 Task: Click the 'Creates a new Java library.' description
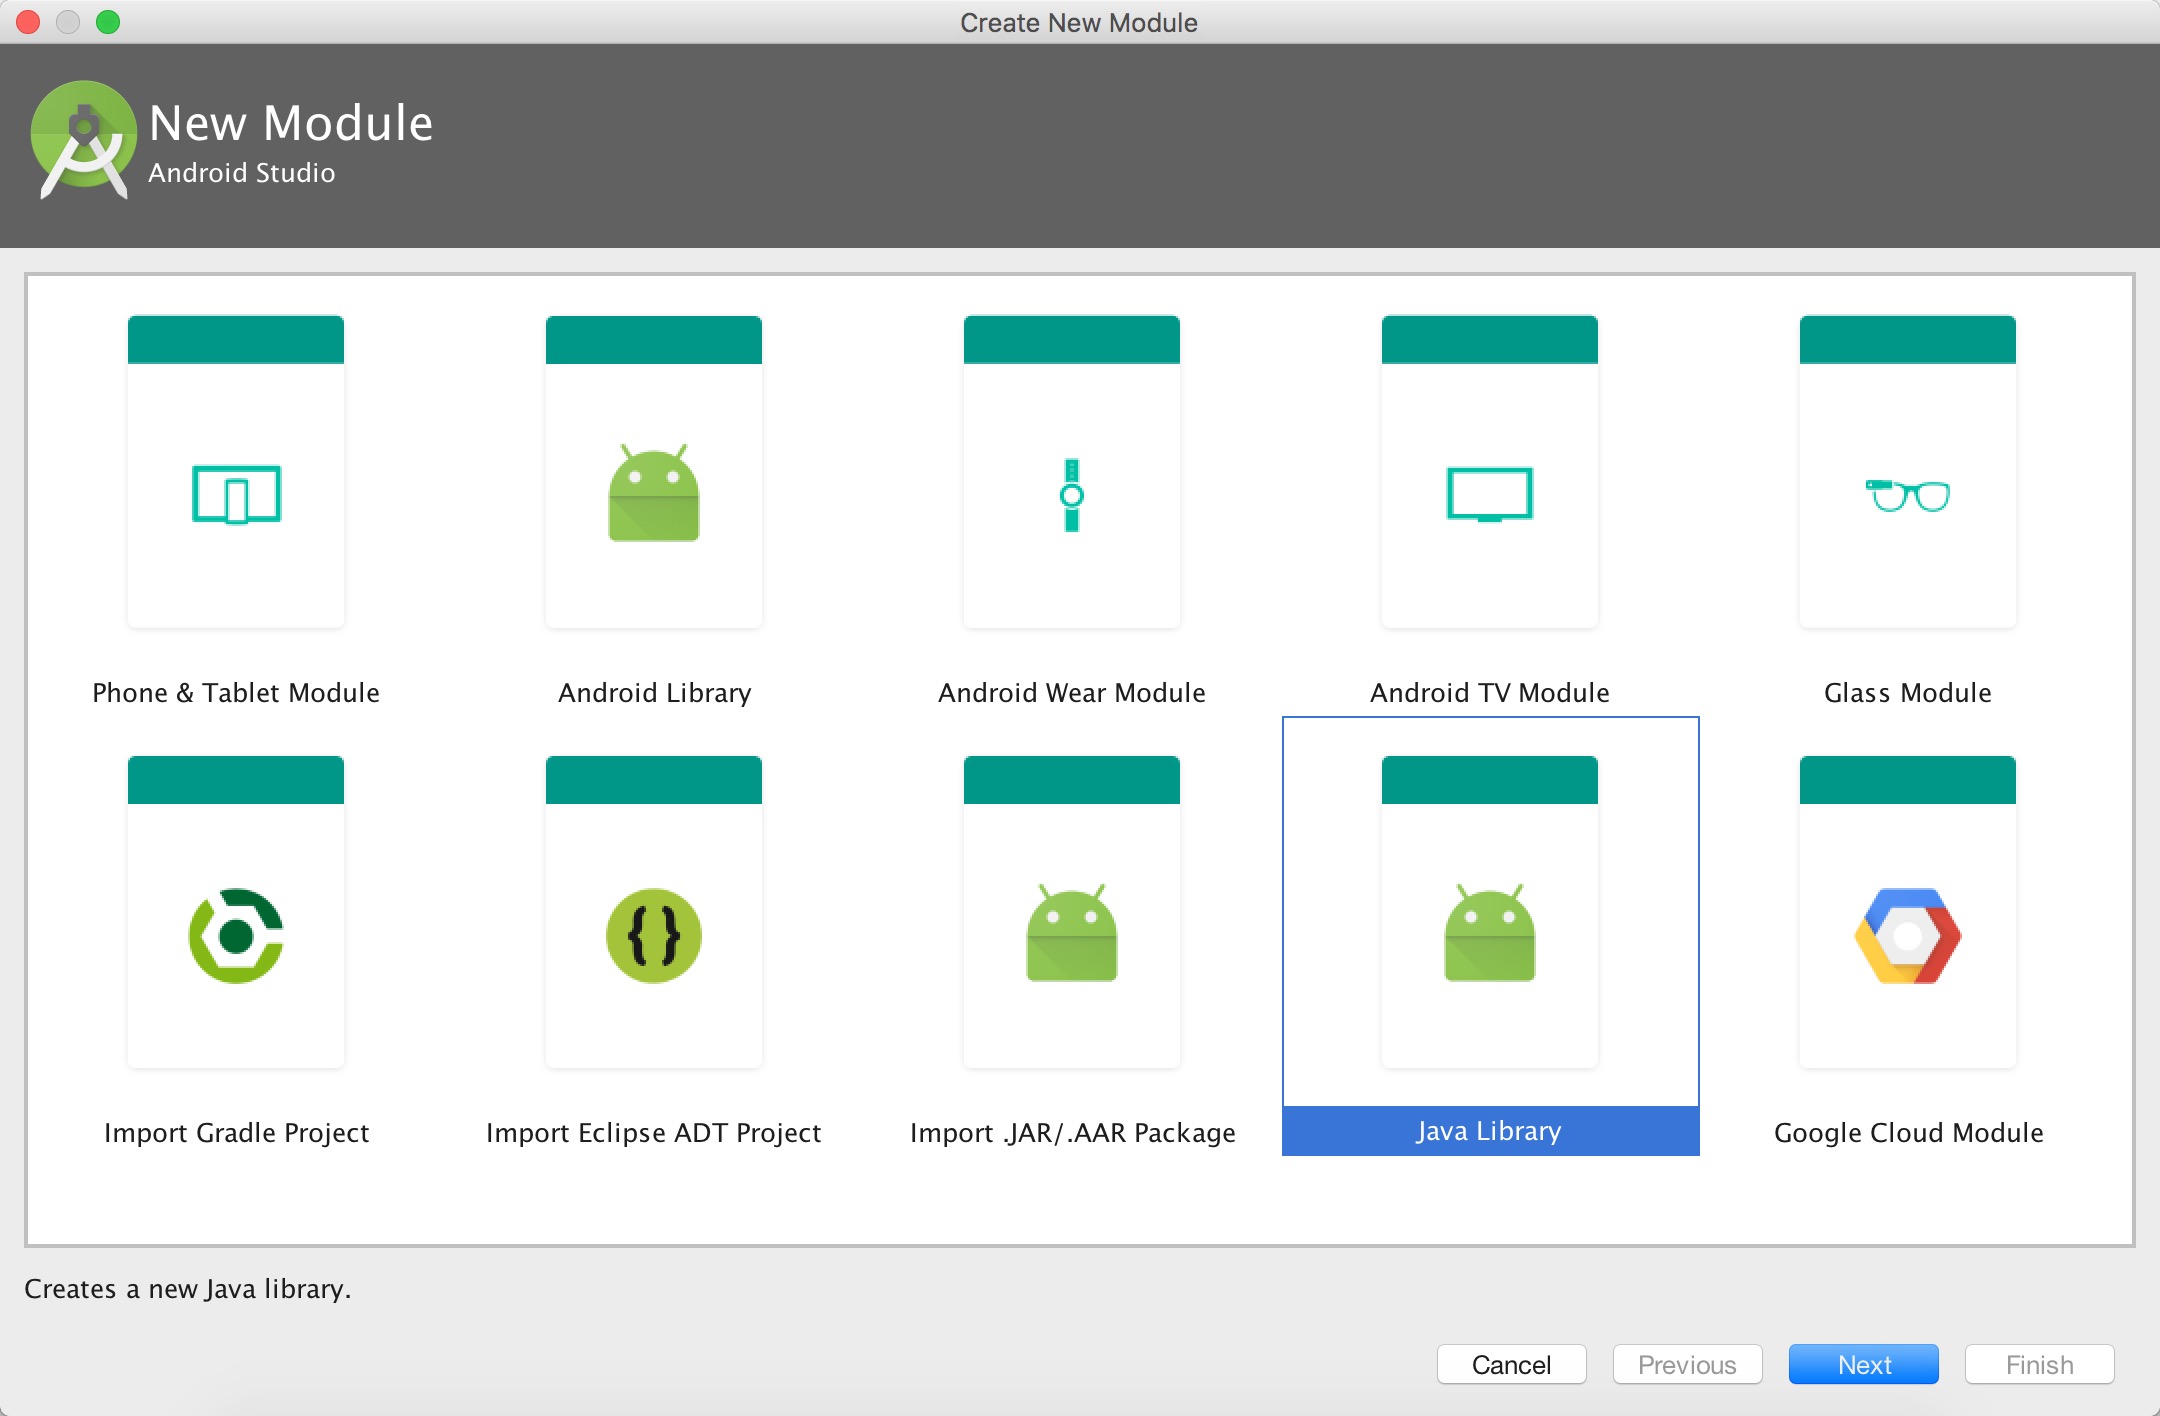pyautogui.click(x=188, y=1289)
